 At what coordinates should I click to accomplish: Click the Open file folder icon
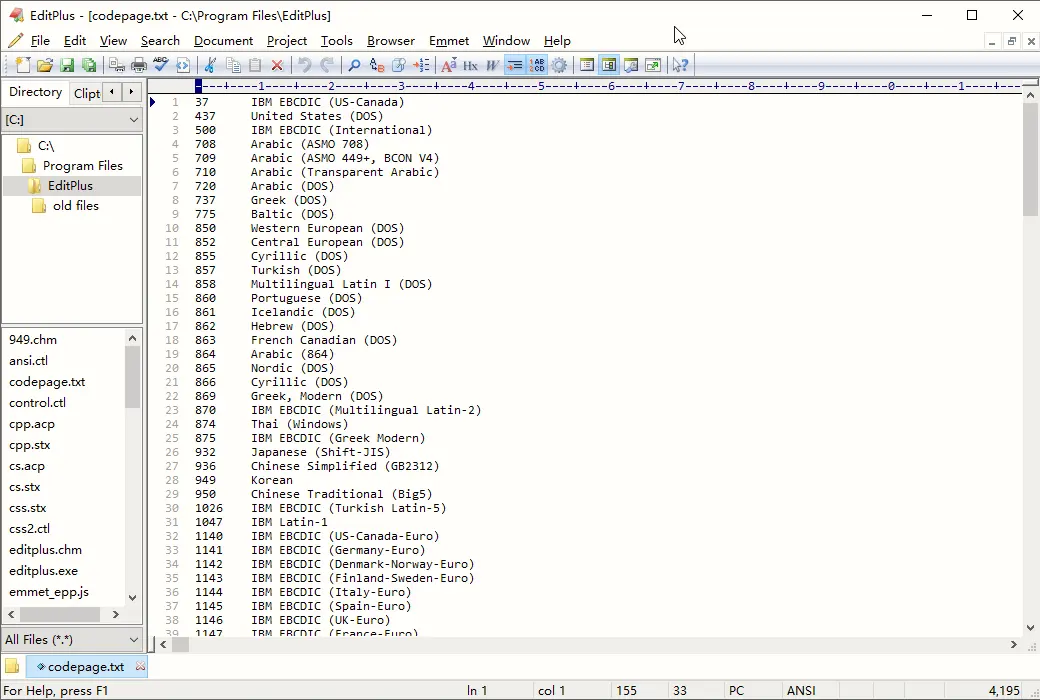click(x=44, y=65)
